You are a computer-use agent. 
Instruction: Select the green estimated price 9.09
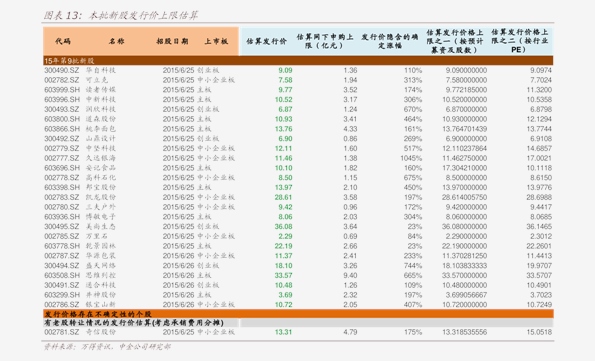tap(285, 70)
